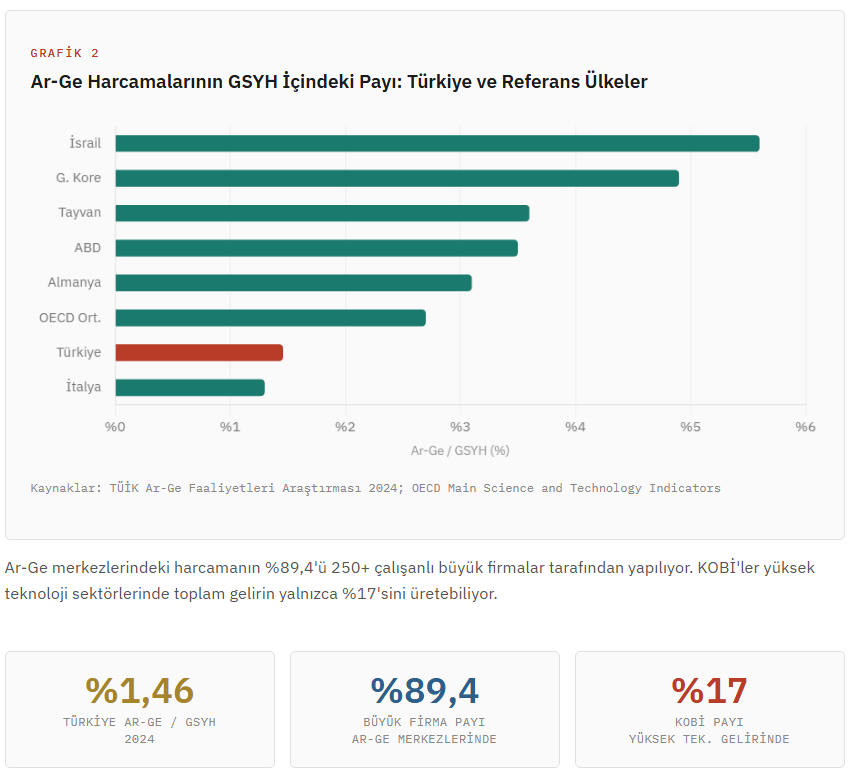Click the %3 tick on x-axis

pos(460,427)
